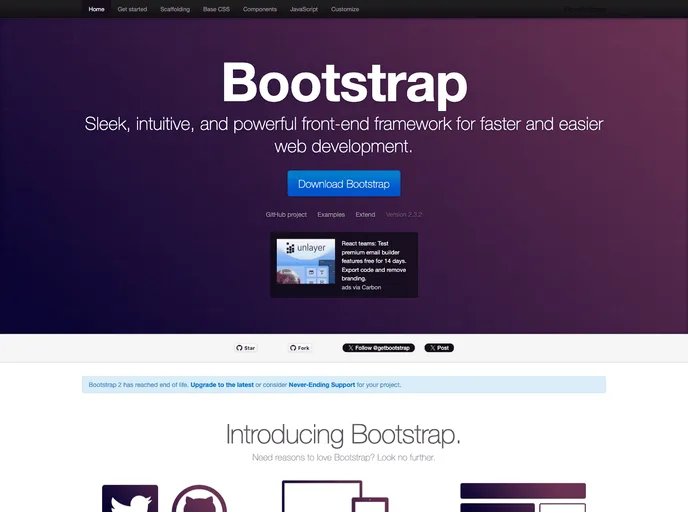
Task: Click the 'ads via Carbon' link
Action: pos(361,287)
